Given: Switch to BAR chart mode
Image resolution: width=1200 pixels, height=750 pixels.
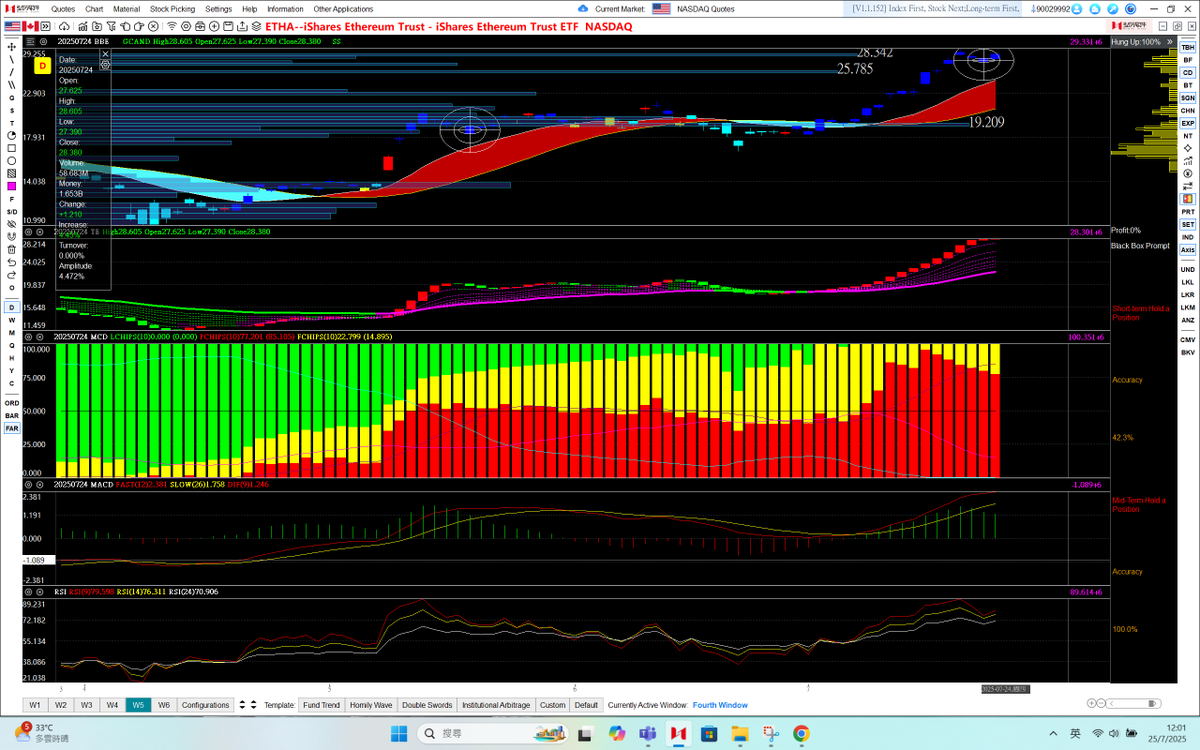Looking at the screenshot, I should click(12, 415).
